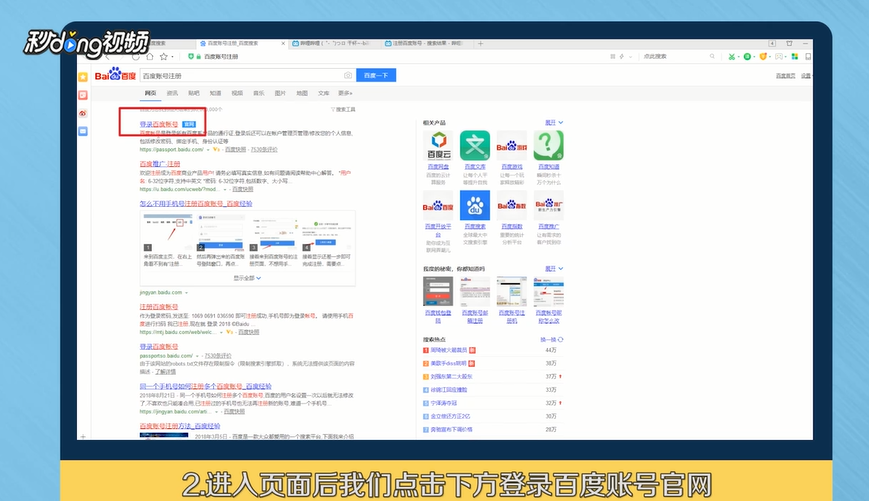Screen dimensions: 869x501
Task: Open hot search item ranked 2
Action: (x=449, y=364)
